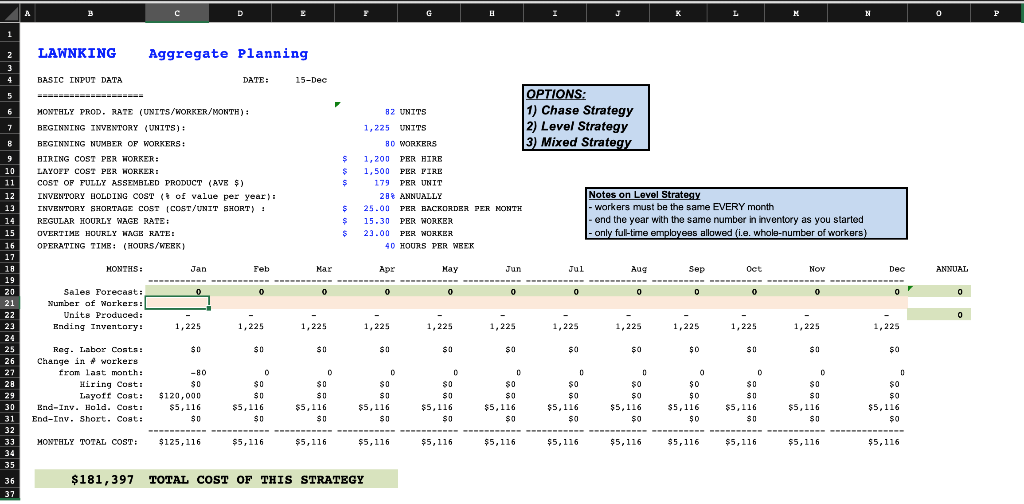This screenshot has height=504, width=1024.
Task: Click the MONTHLY TOTAL COST label
Action: [x=88, y=442]
